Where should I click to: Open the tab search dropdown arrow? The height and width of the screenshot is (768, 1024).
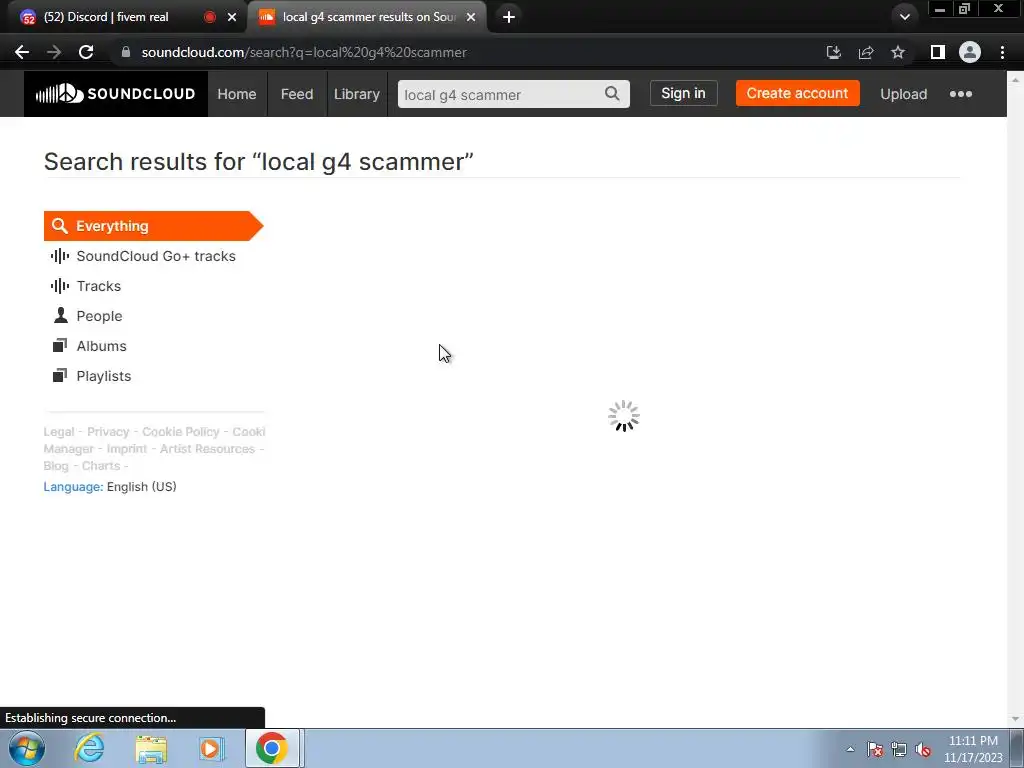click(x=904, y=17)
